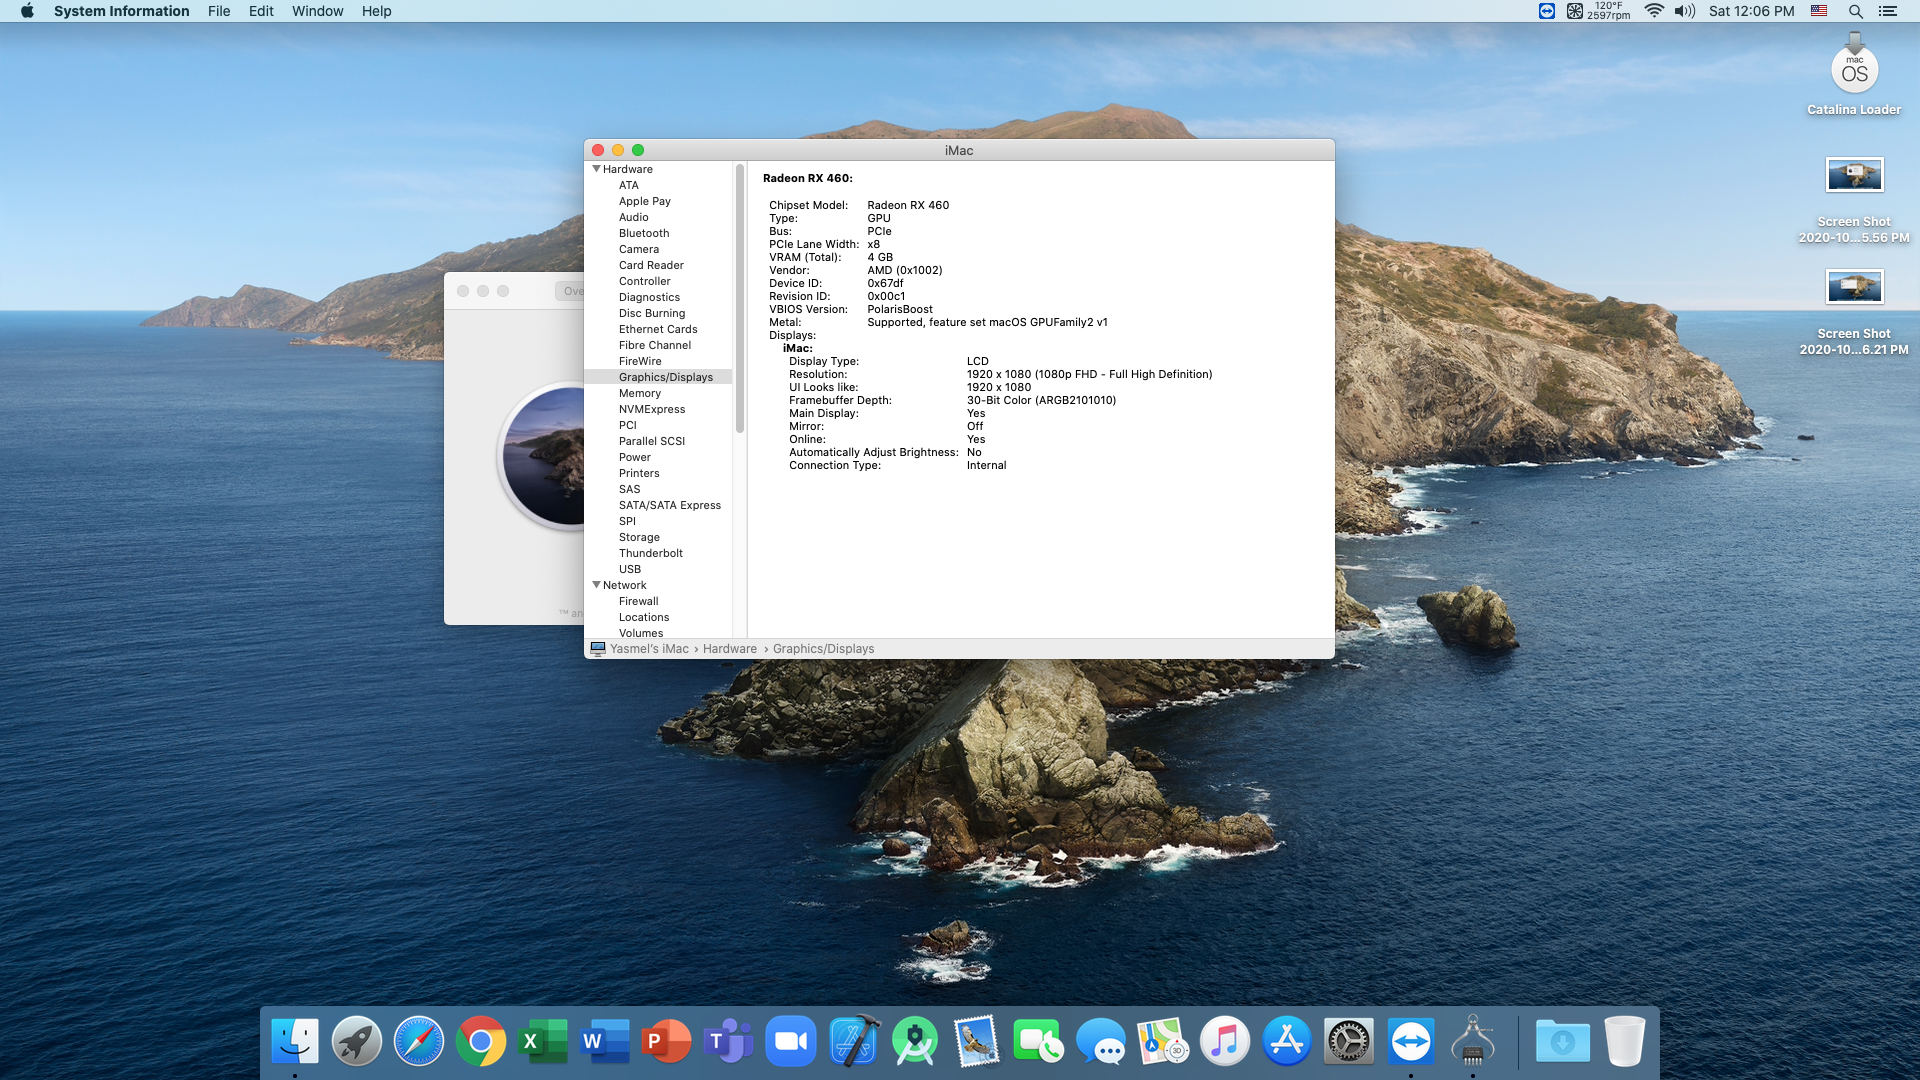Click the sidebar vertical scrollbar
The height and width of the screenshot is (1080, 1920).
(x=740, y=300)
